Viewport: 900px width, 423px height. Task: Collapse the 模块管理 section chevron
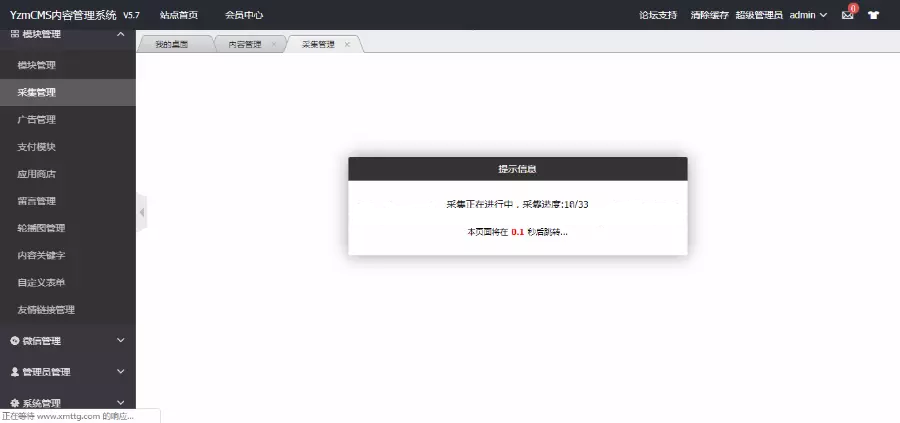(121, 34)
